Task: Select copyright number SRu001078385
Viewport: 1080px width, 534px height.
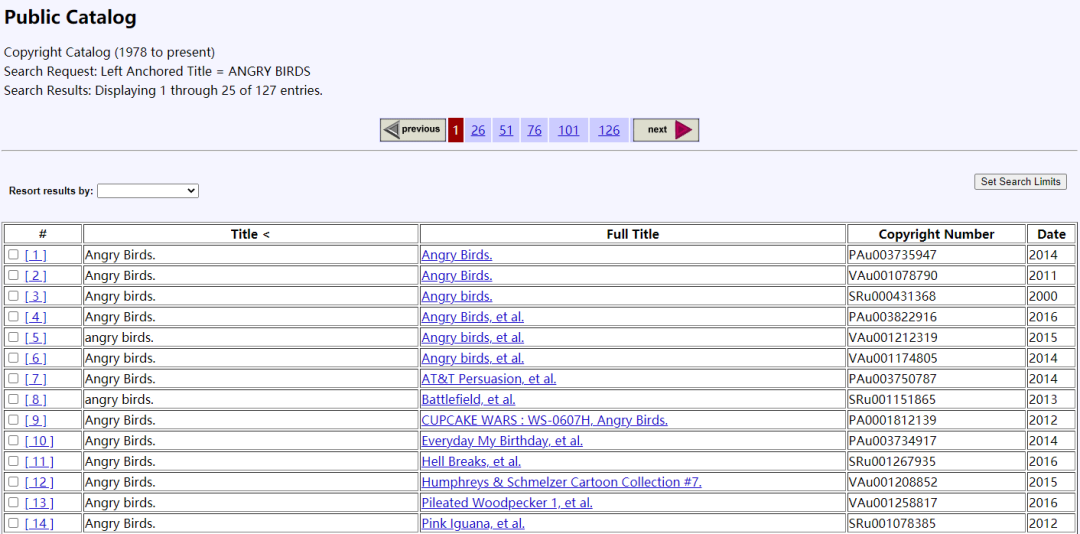Action: coord(893,524)
